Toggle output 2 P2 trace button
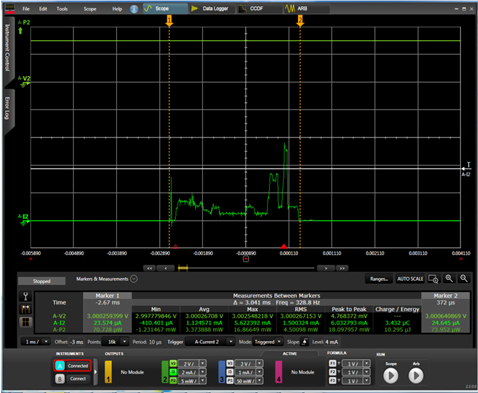Image resolution: width=478 pixels, height=393 pixels. coord(173,380)
